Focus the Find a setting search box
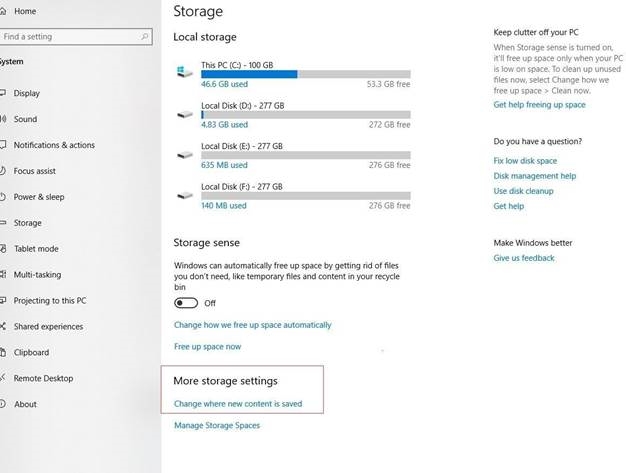 point(76,37)
